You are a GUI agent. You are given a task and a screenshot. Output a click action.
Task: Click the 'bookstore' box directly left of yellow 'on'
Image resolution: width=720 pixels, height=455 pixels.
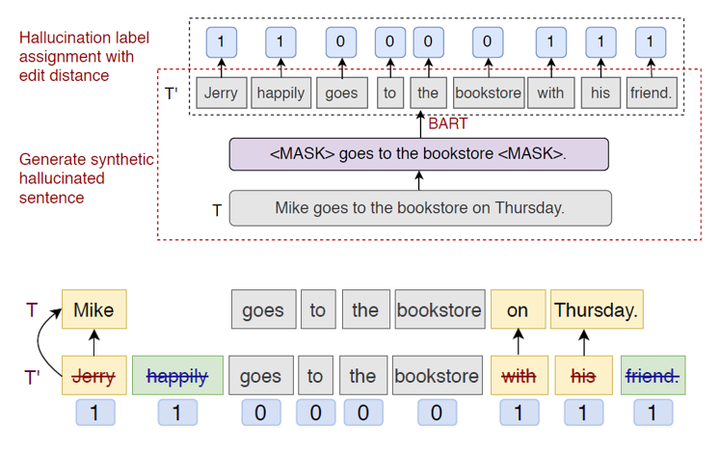(x=440, y=309)
